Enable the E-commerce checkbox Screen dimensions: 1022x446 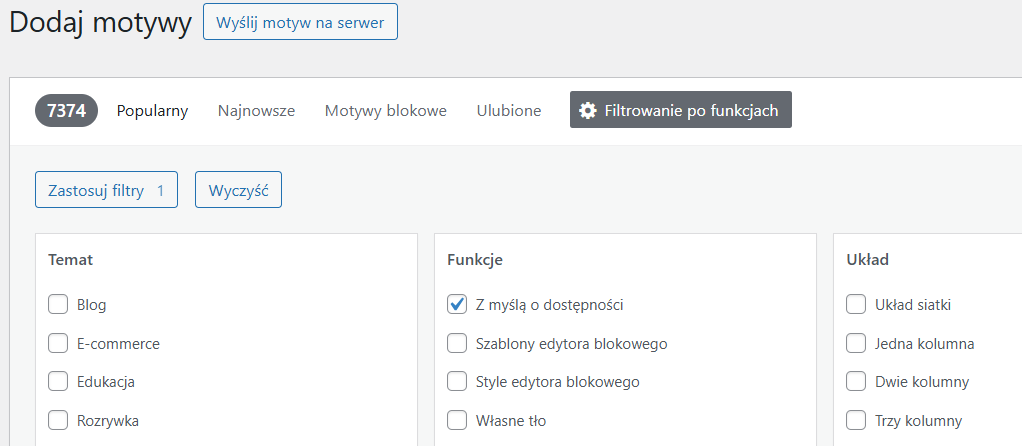click(x=58, y=344)
